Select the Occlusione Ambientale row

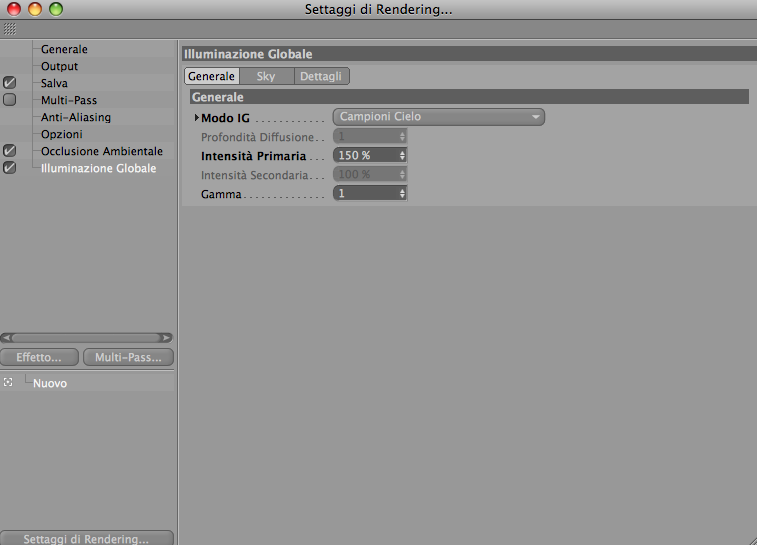[x=102, y=151]
